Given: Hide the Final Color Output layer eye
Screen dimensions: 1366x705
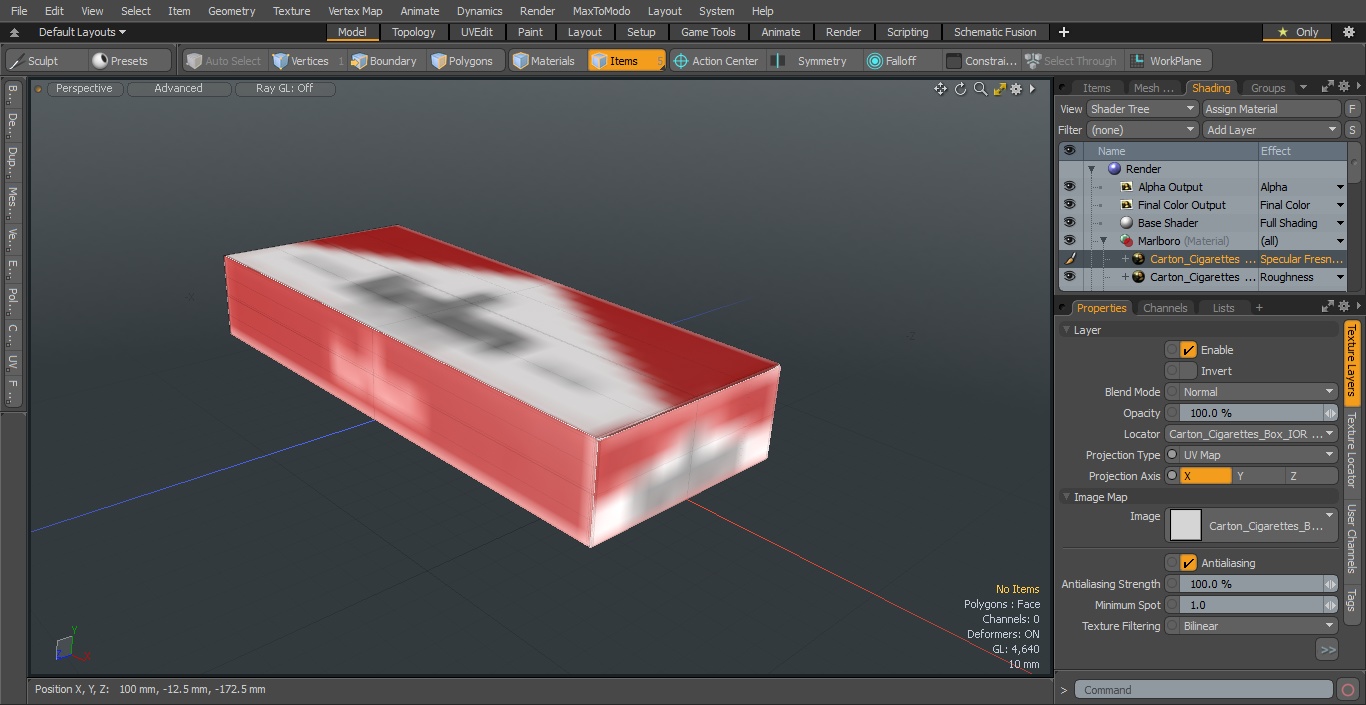Looking at the screenshot, I should click(1069, 205).
